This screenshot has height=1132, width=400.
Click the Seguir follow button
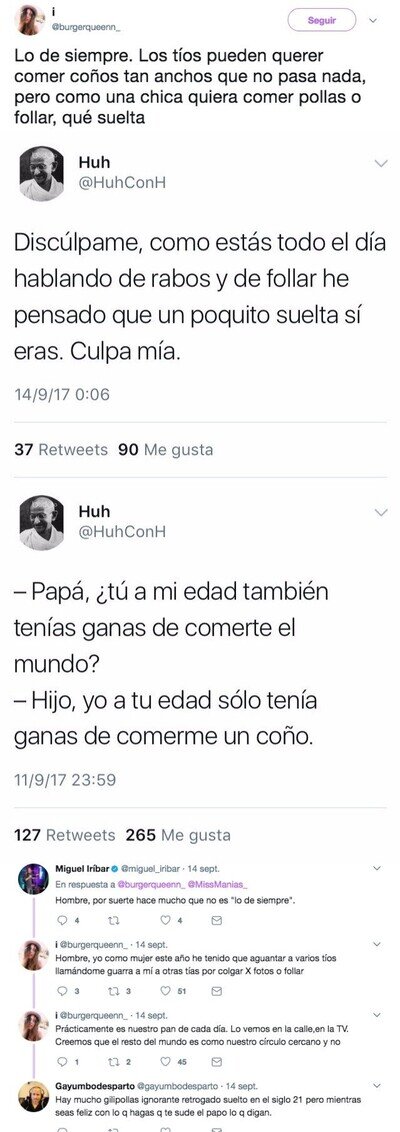click(321, 20)
